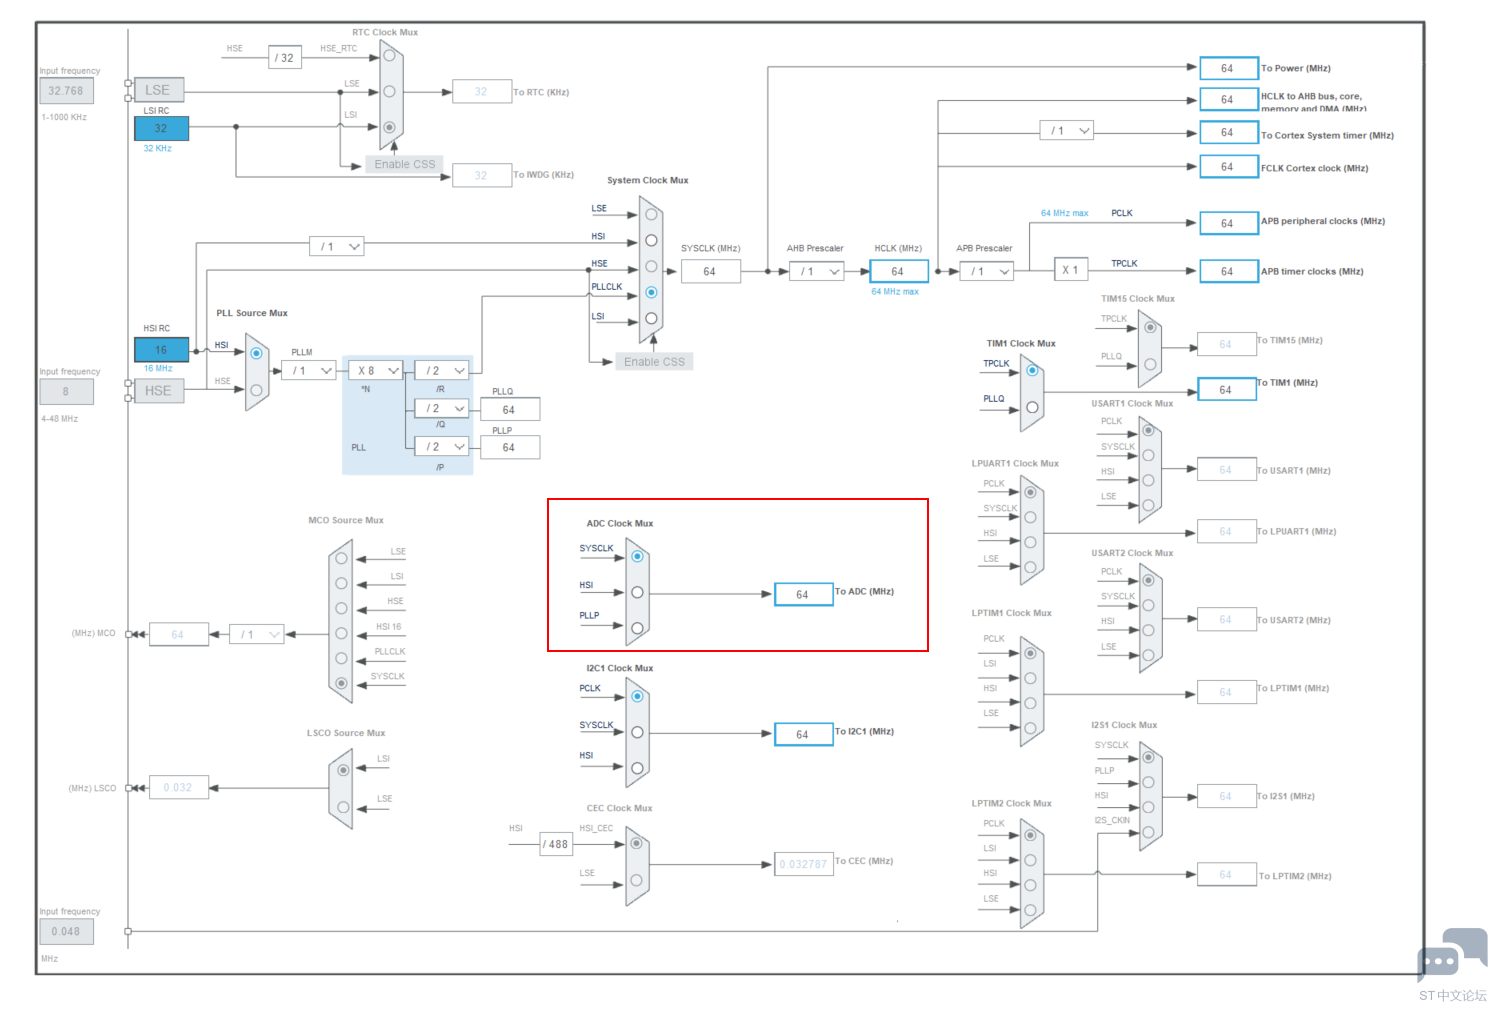The image size is (1496, 1011).
Task: Select PLLP in ADC Clock Mux
Action: (637, 628)
